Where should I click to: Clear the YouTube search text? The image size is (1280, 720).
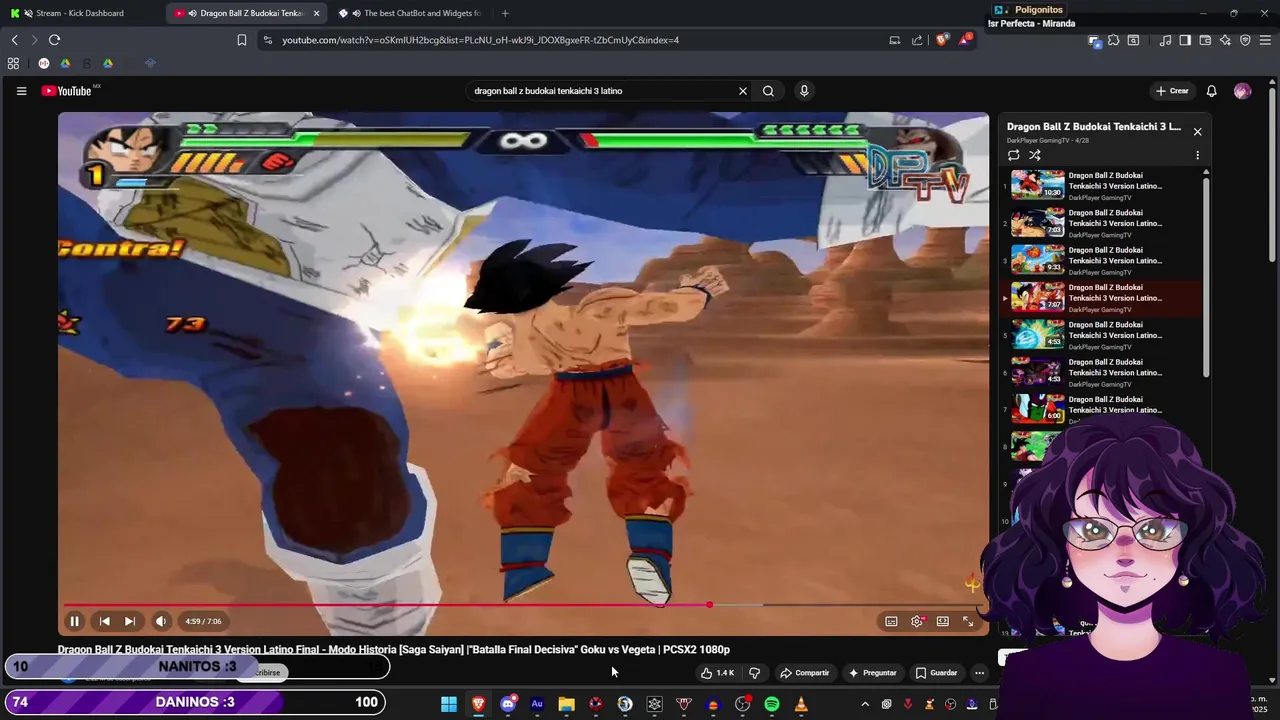pos(743,91)
